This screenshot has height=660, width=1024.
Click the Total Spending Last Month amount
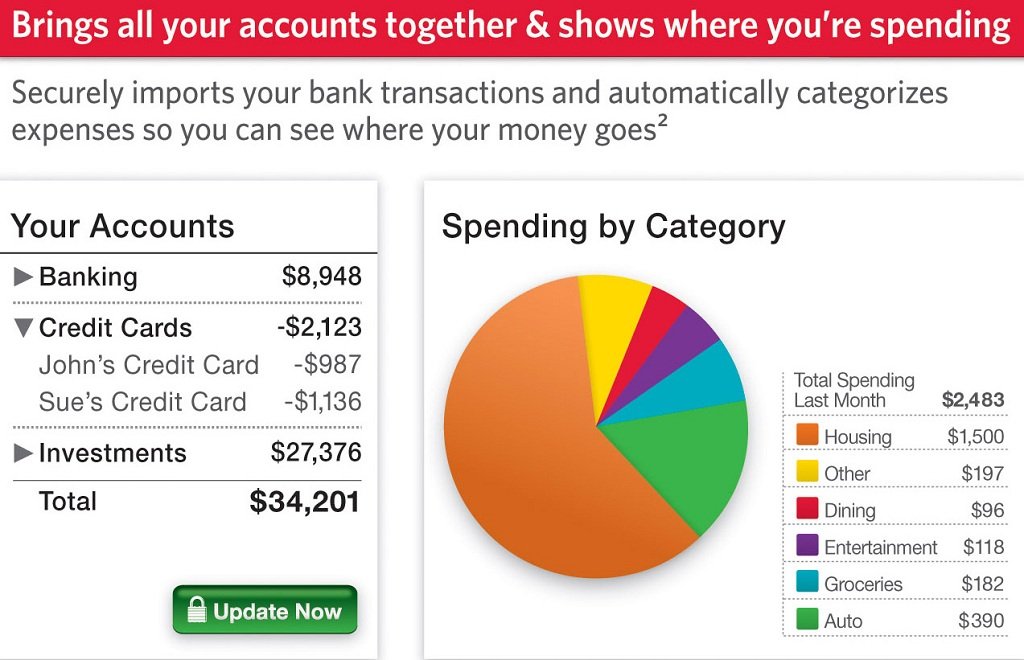click(x=972, y=400)
